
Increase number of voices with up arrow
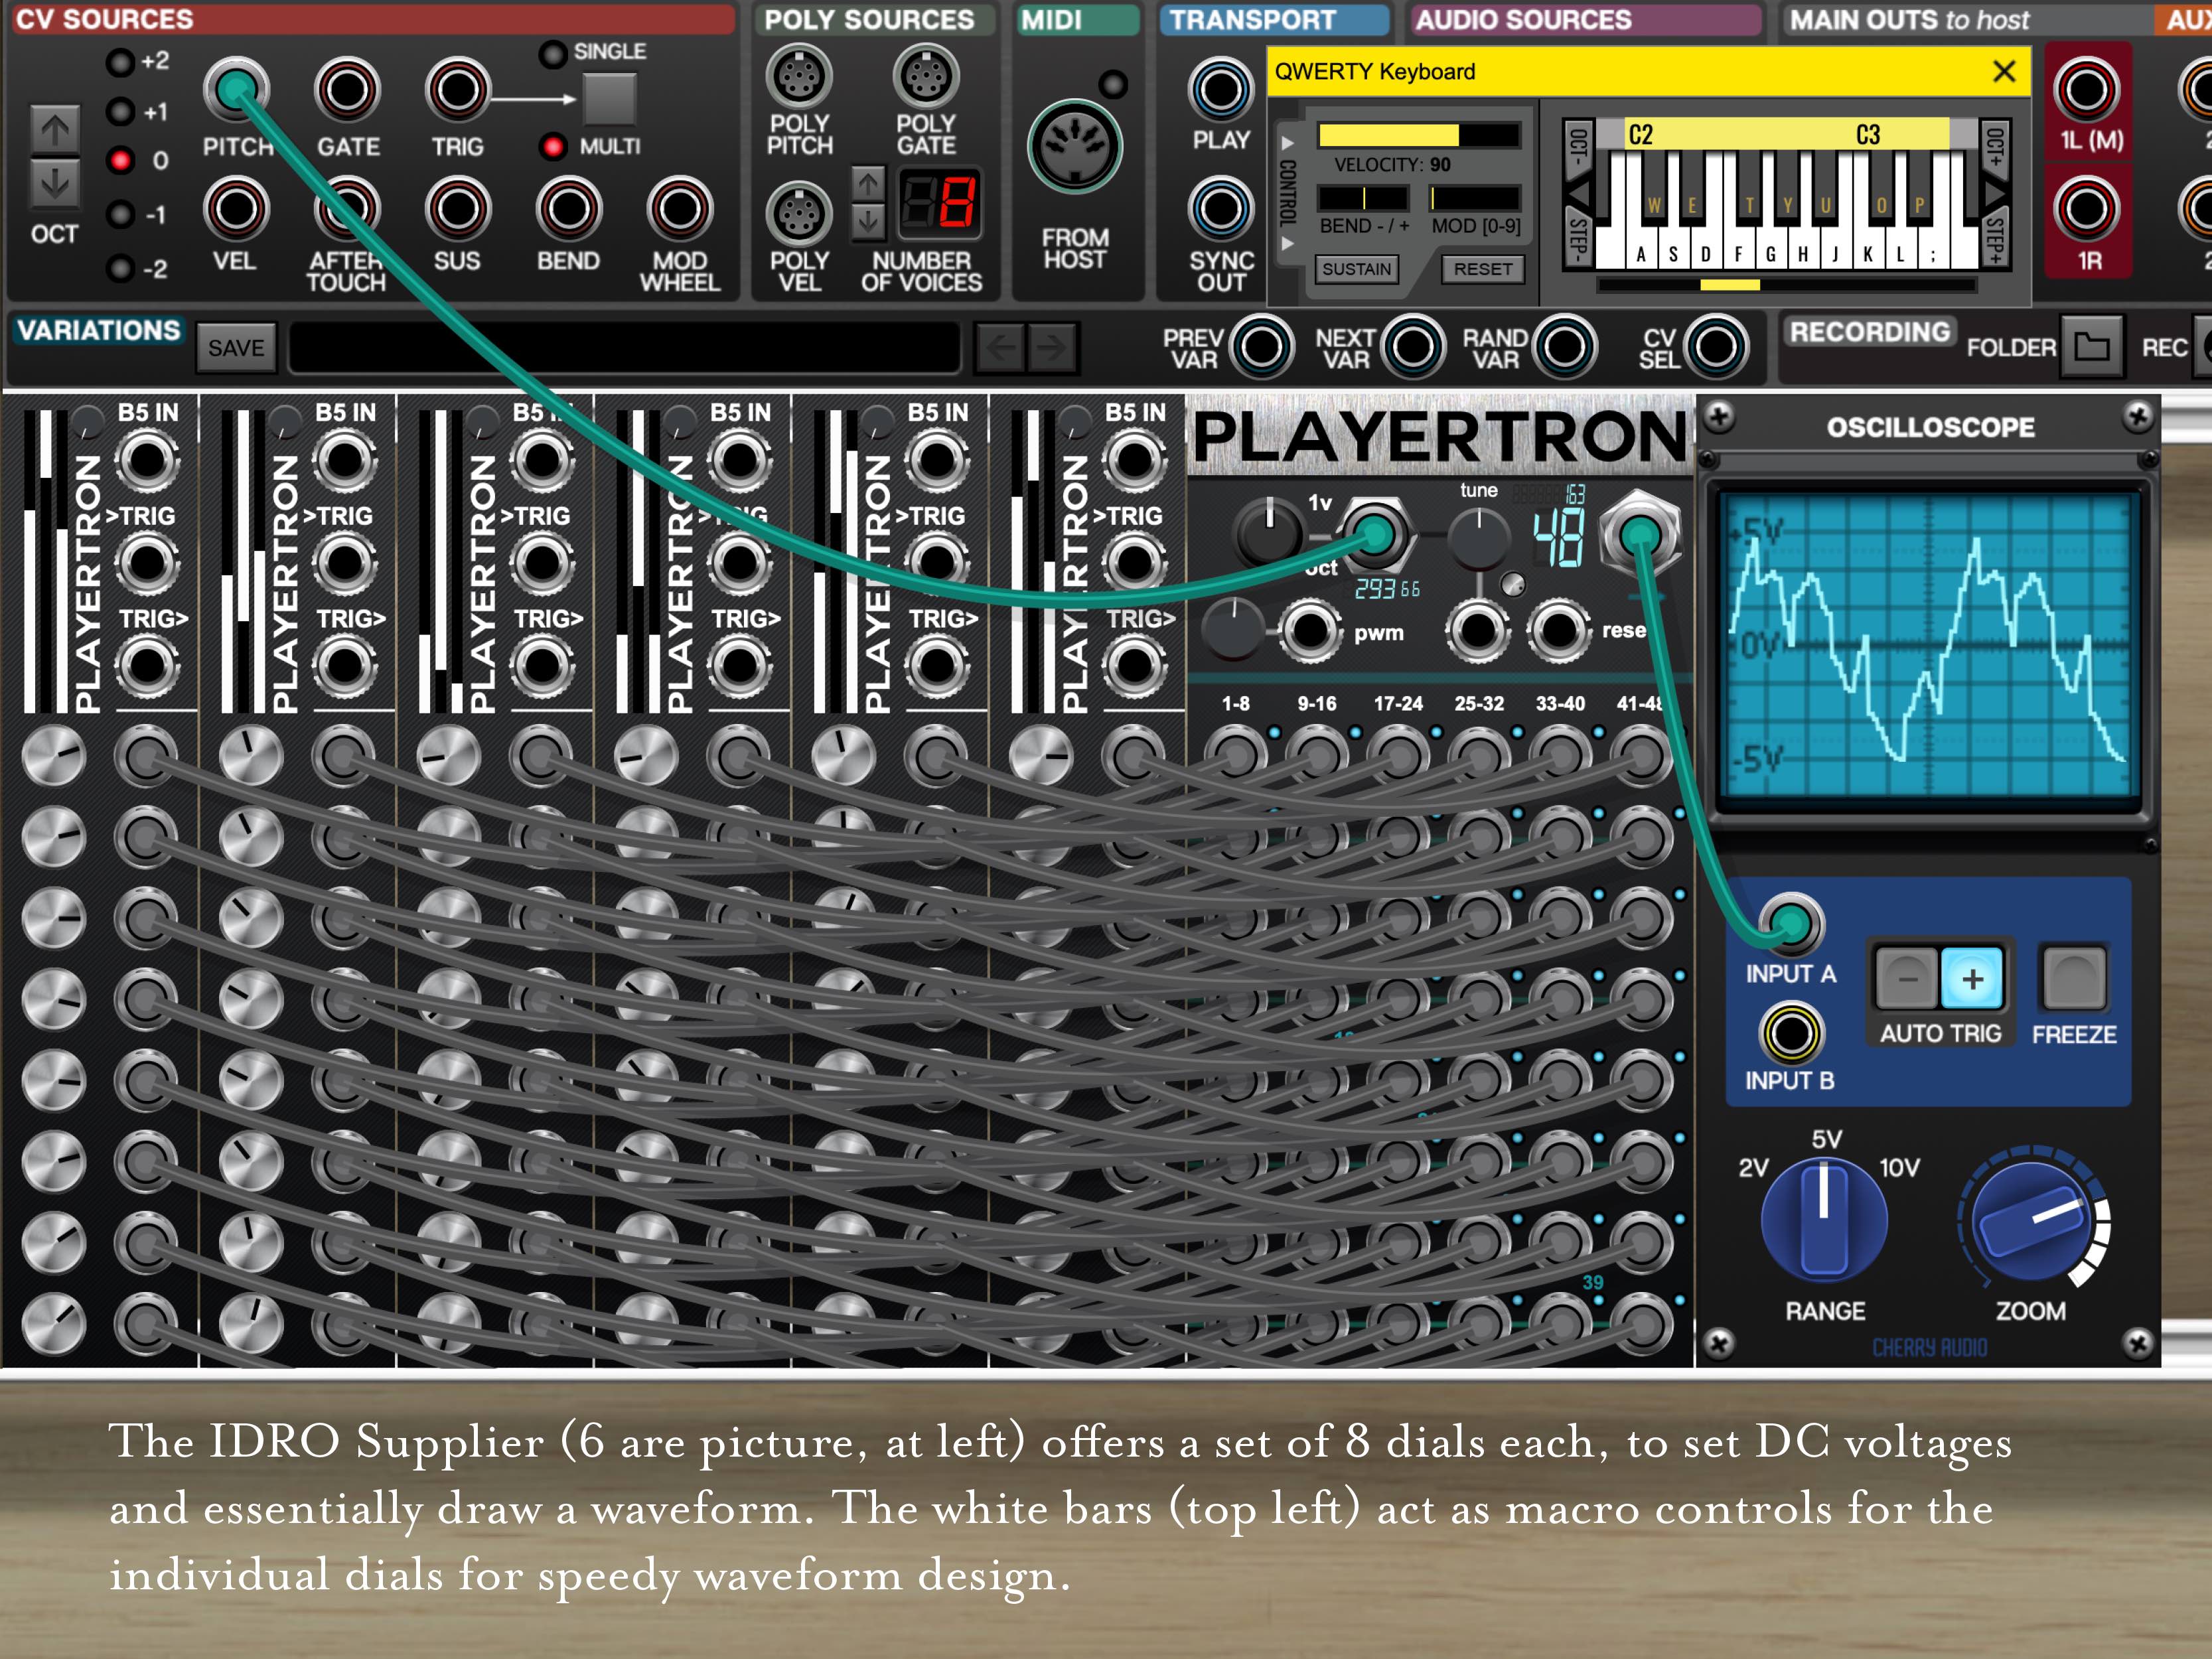point(867,183)
